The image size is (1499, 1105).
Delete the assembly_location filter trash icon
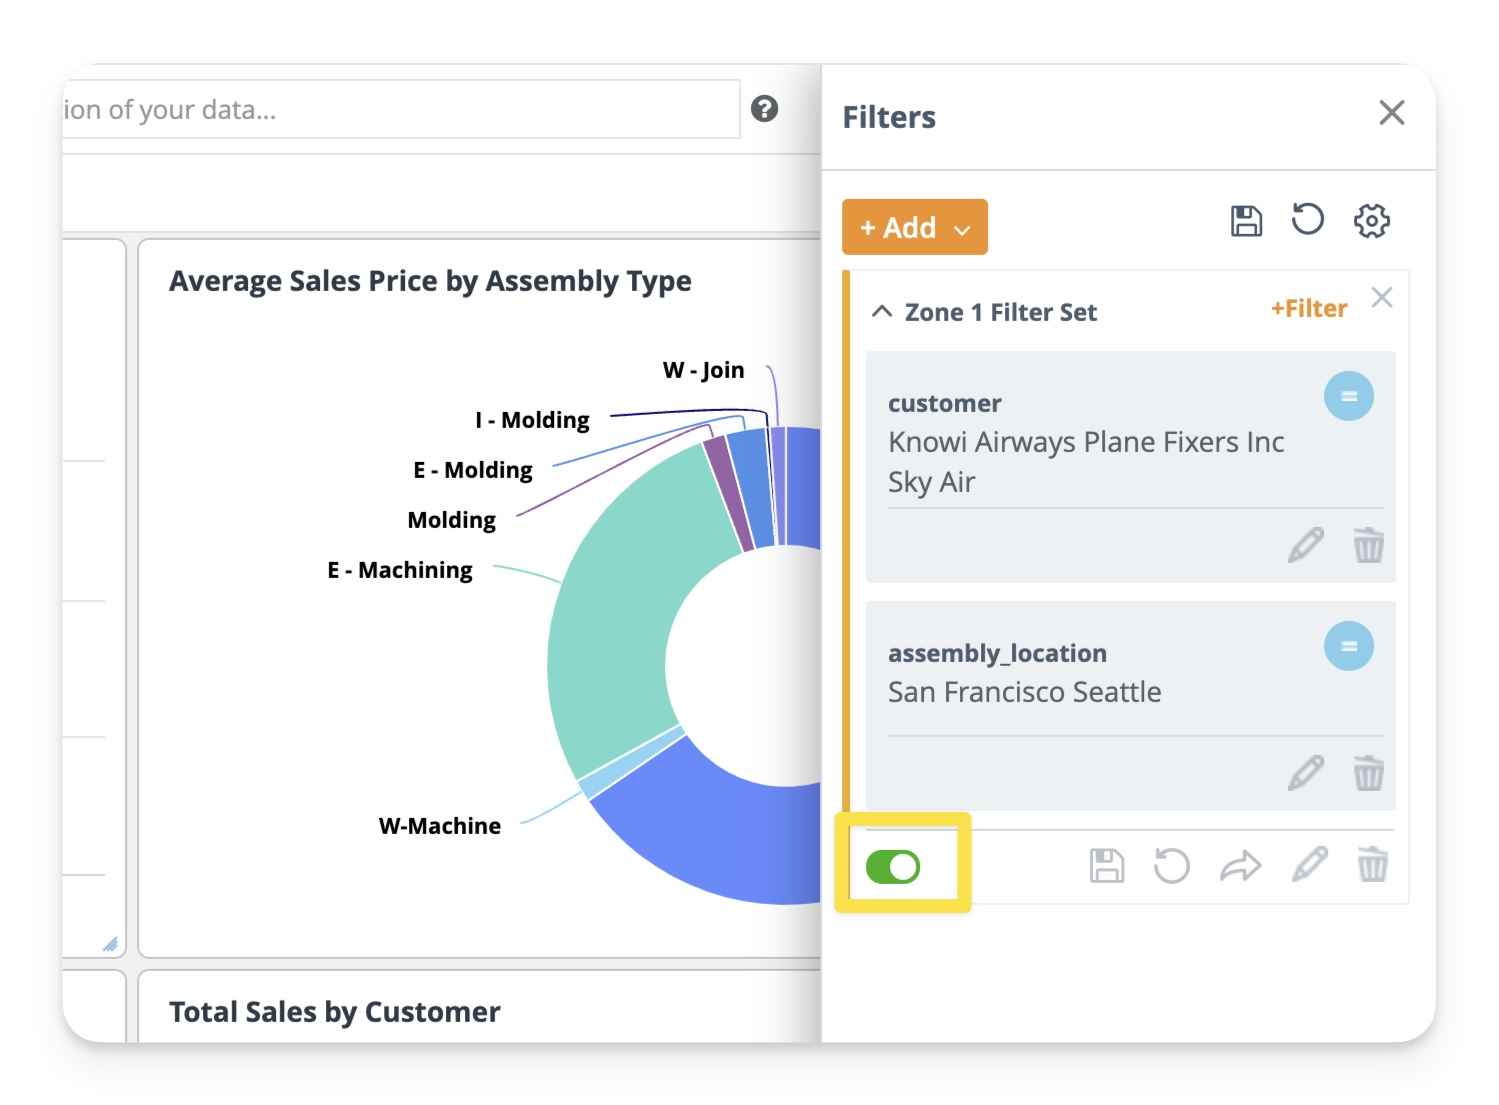click(x=1368, y=773)
